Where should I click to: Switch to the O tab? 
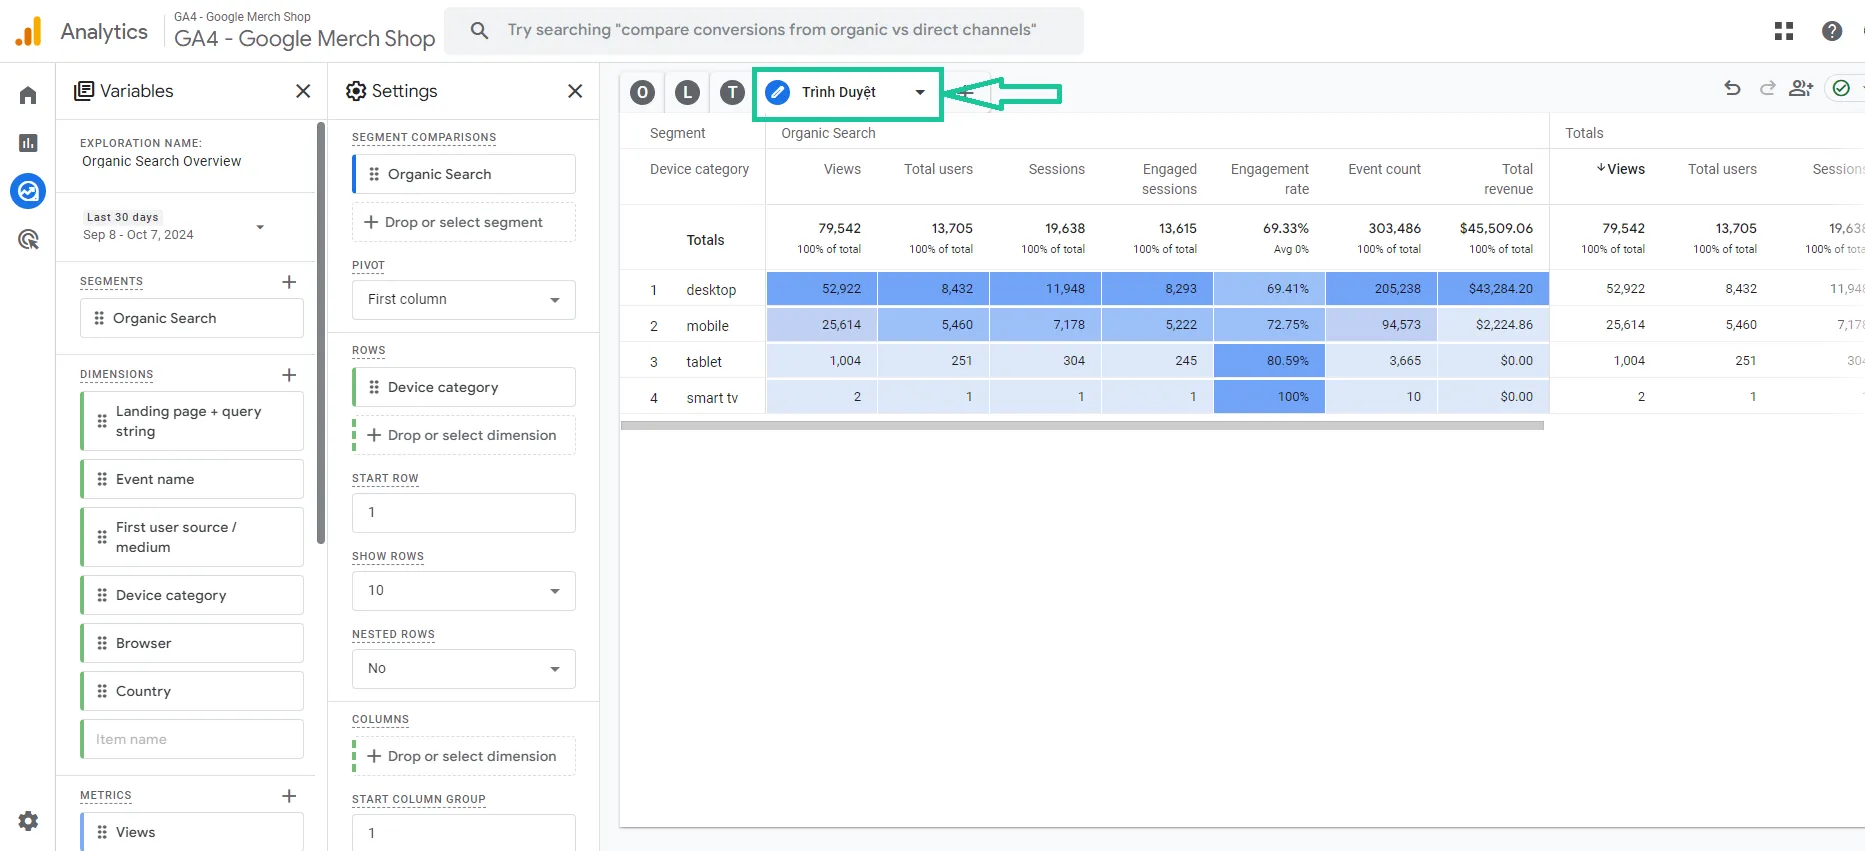(x=643, y=93)
